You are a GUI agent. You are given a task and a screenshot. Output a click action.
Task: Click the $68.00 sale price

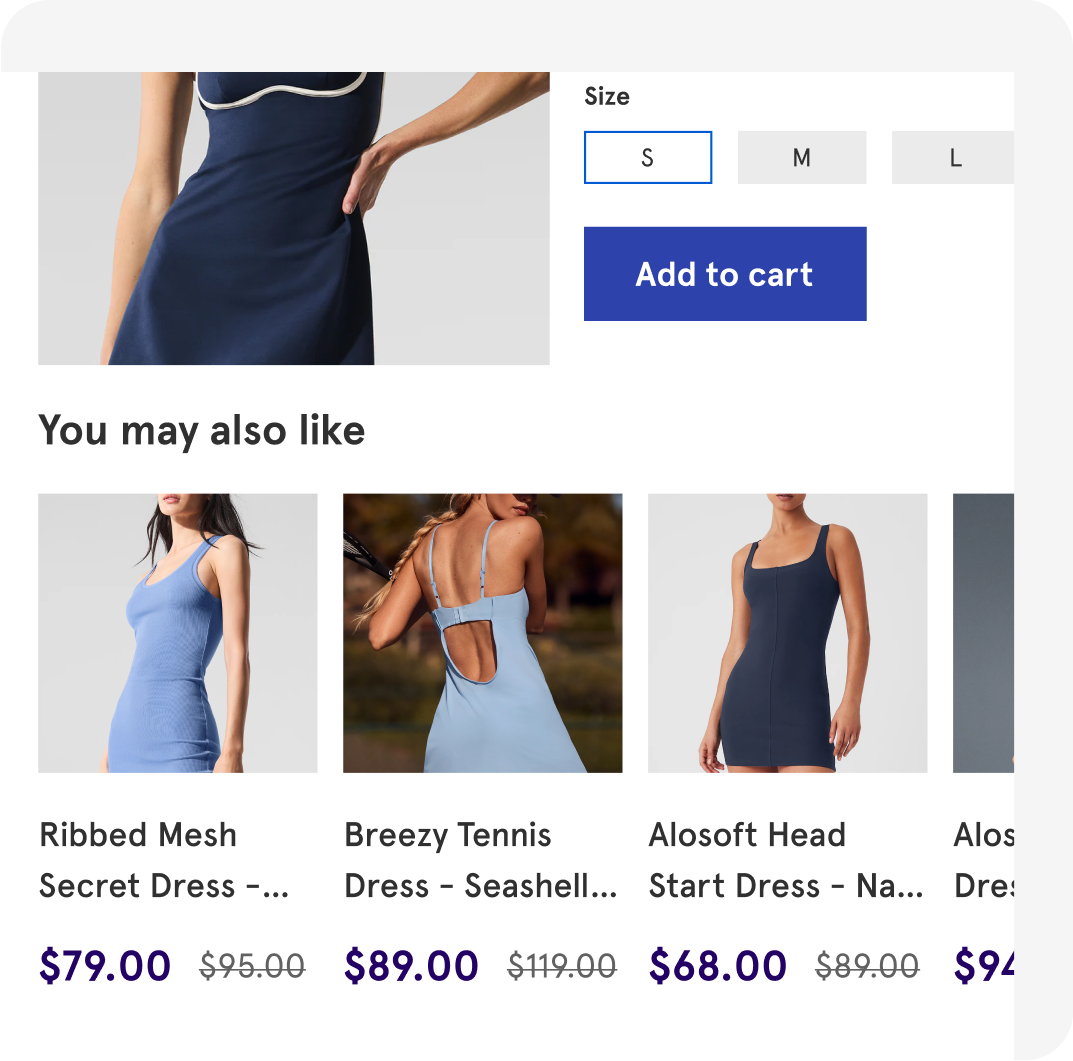tap(718, 965)
